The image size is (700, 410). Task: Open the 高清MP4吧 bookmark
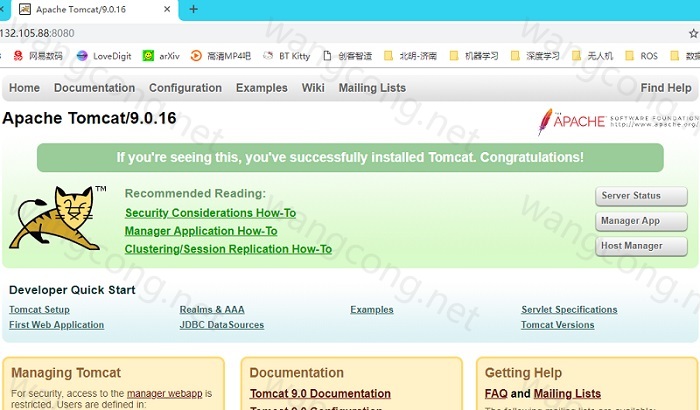click(221, 56)
